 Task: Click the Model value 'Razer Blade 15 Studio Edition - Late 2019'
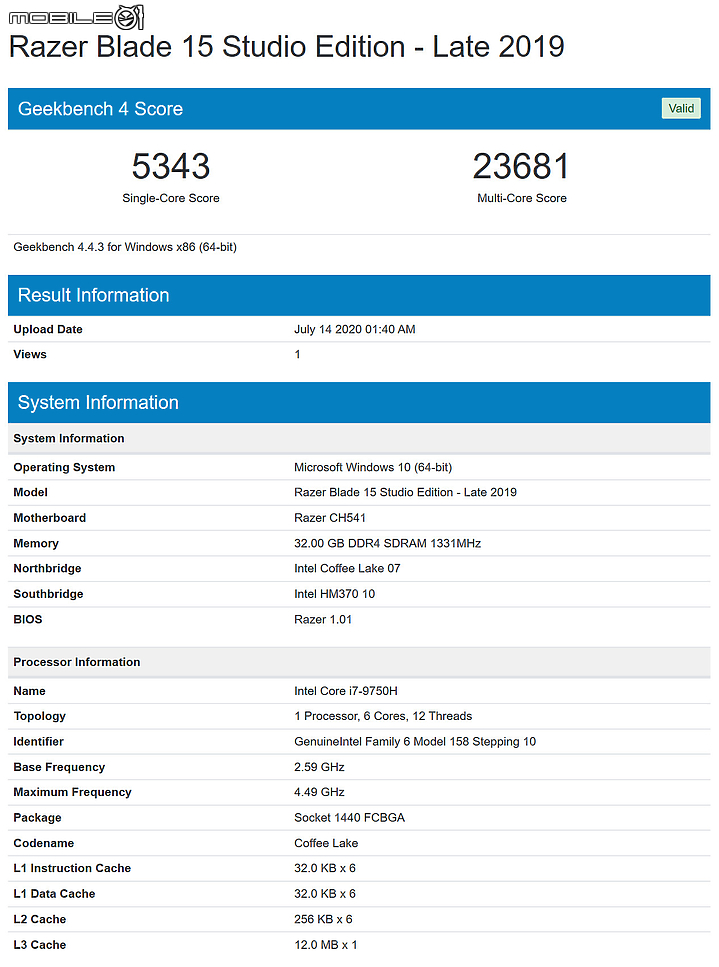click(405, 492)
